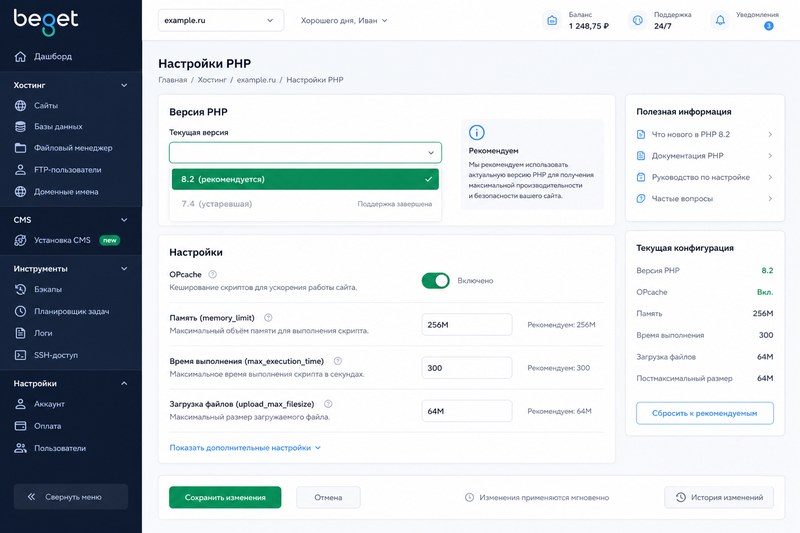Click the memory_limit input field 256M
The image size is (800, 533).
point(467,325)
